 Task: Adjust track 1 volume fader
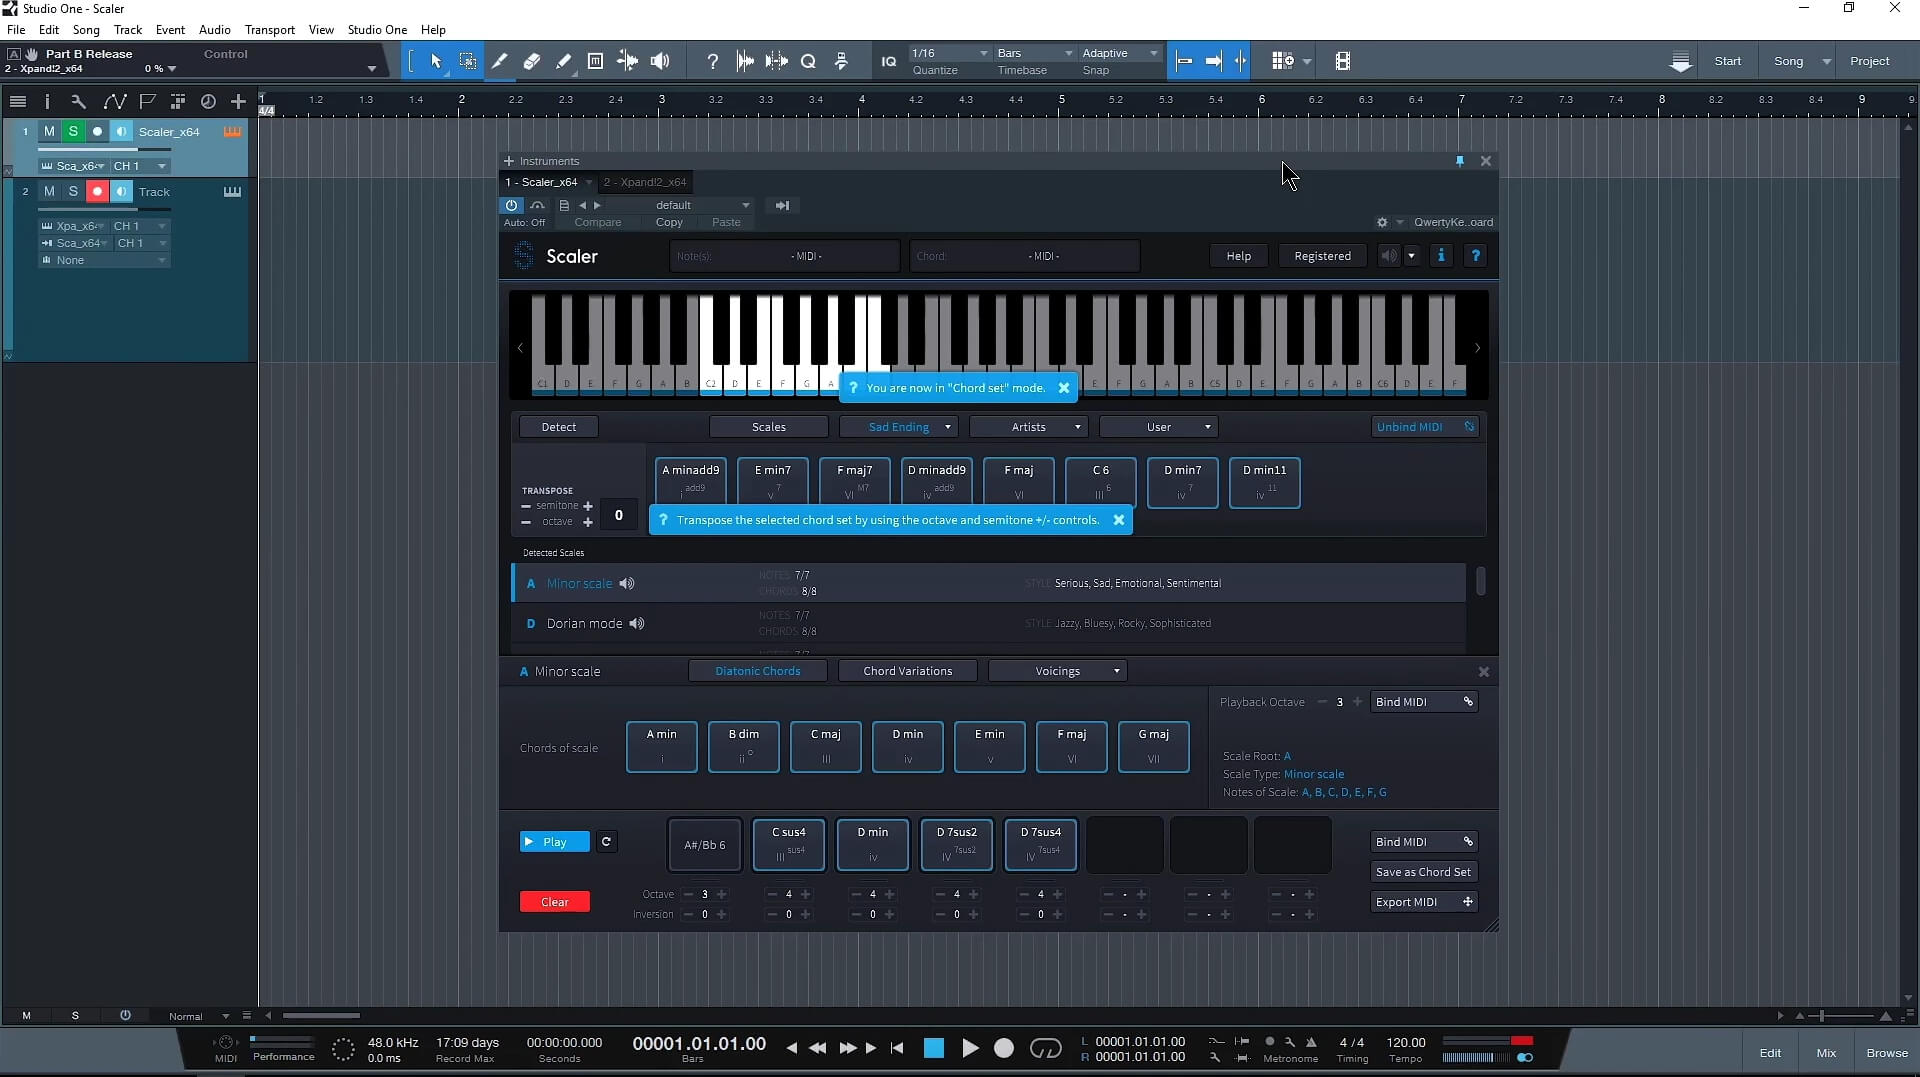[x=105, y=149]
